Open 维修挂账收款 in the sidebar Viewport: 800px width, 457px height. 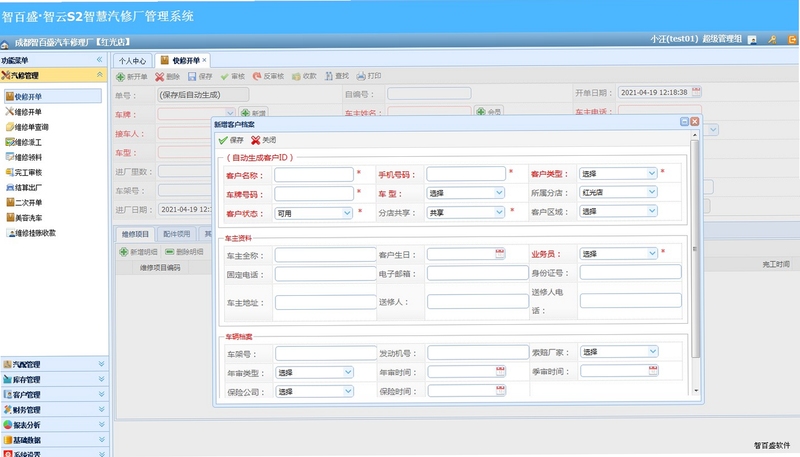pyautogui.click(x=31, y=233)
